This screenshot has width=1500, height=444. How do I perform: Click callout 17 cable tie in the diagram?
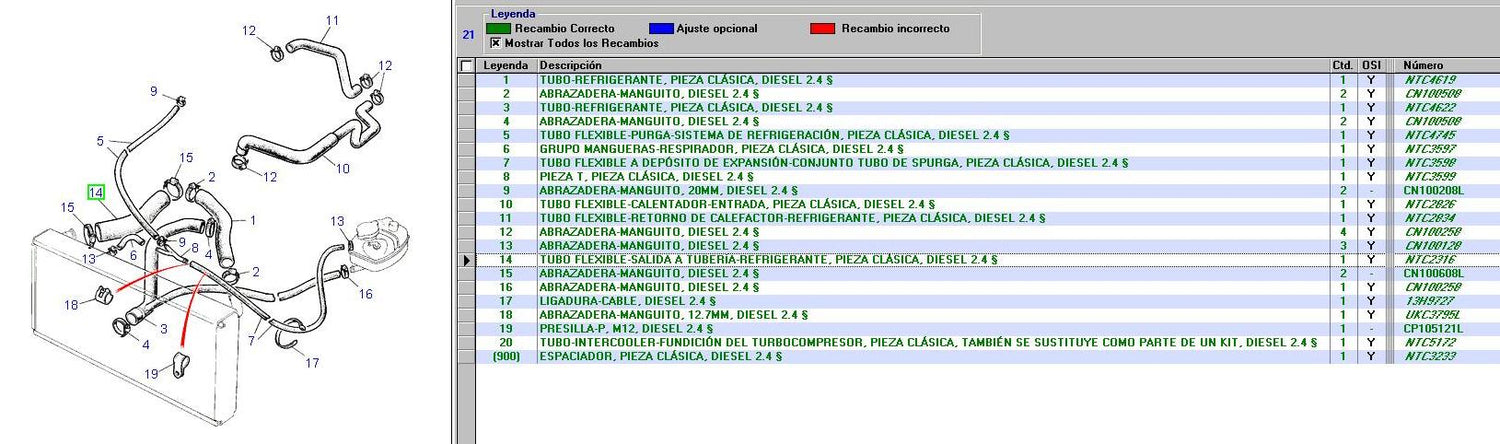point(312,363)
